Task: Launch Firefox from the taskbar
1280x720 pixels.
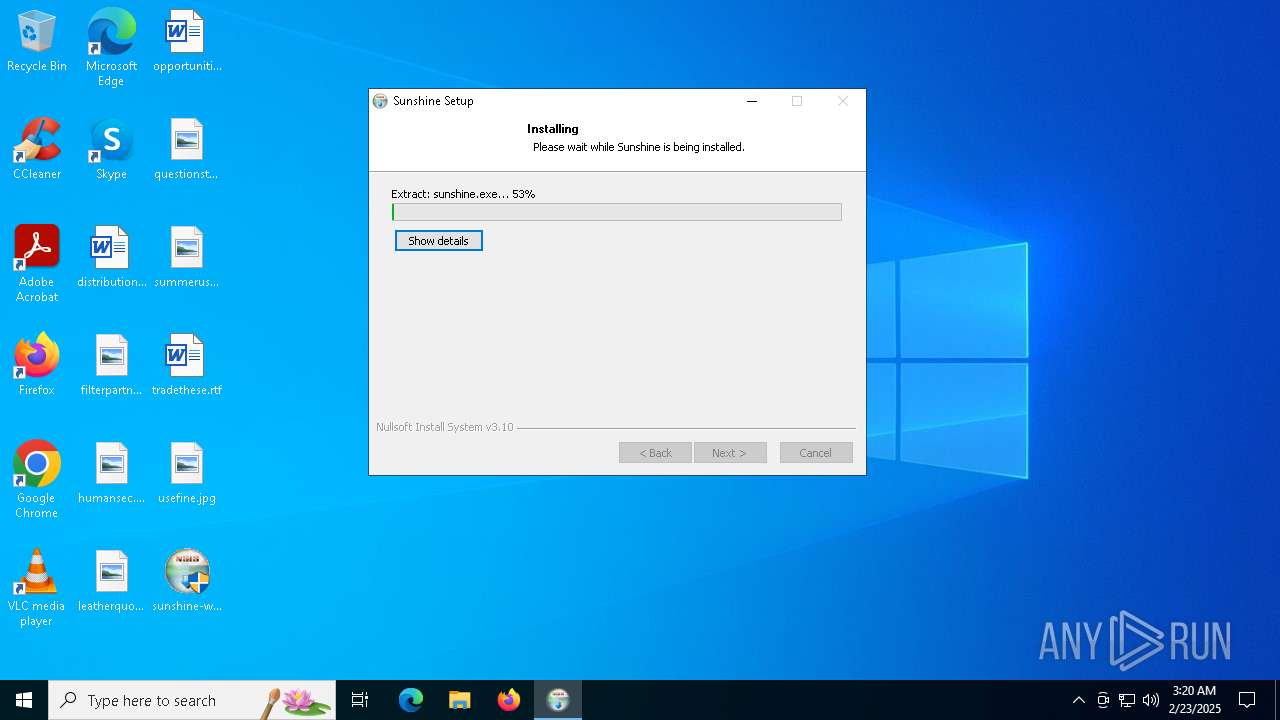Action: tap(509, 700)
